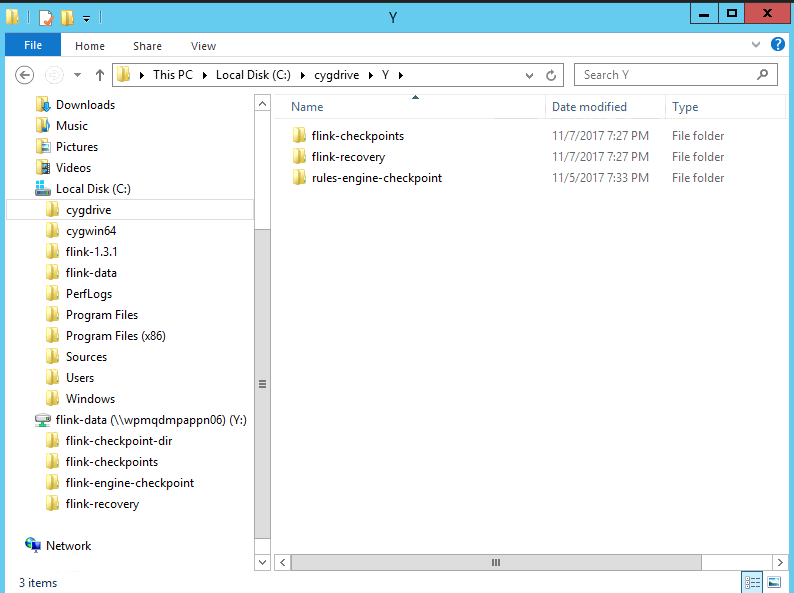
Task: Sort by the Date modified column
Action: [589, 107]
